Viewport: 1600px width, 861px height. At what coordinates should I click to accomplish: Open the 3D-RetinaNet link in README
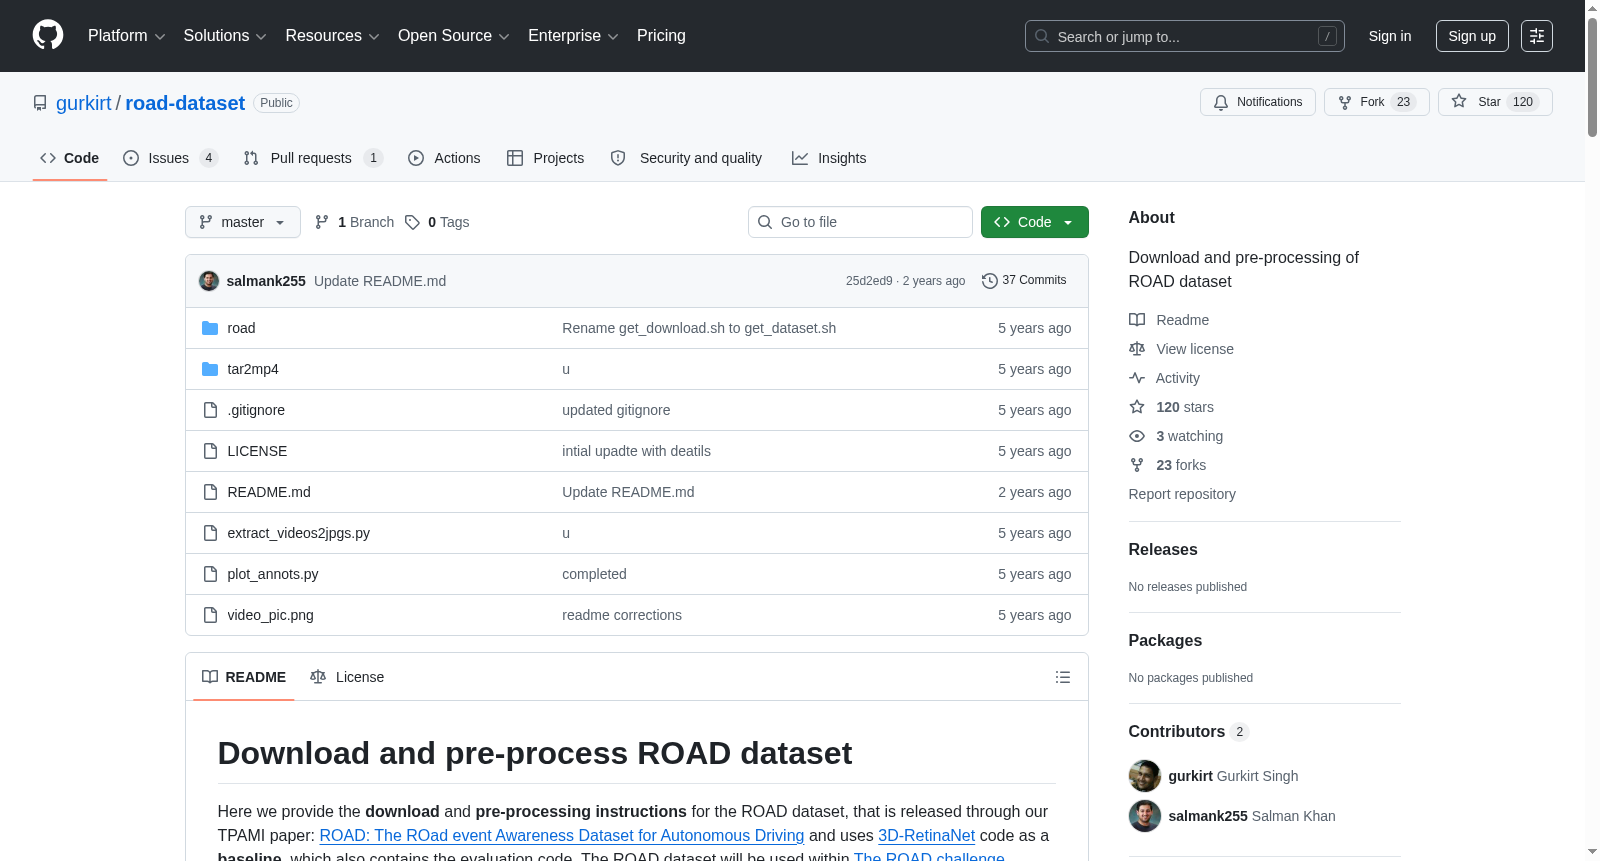pos(926,835)
